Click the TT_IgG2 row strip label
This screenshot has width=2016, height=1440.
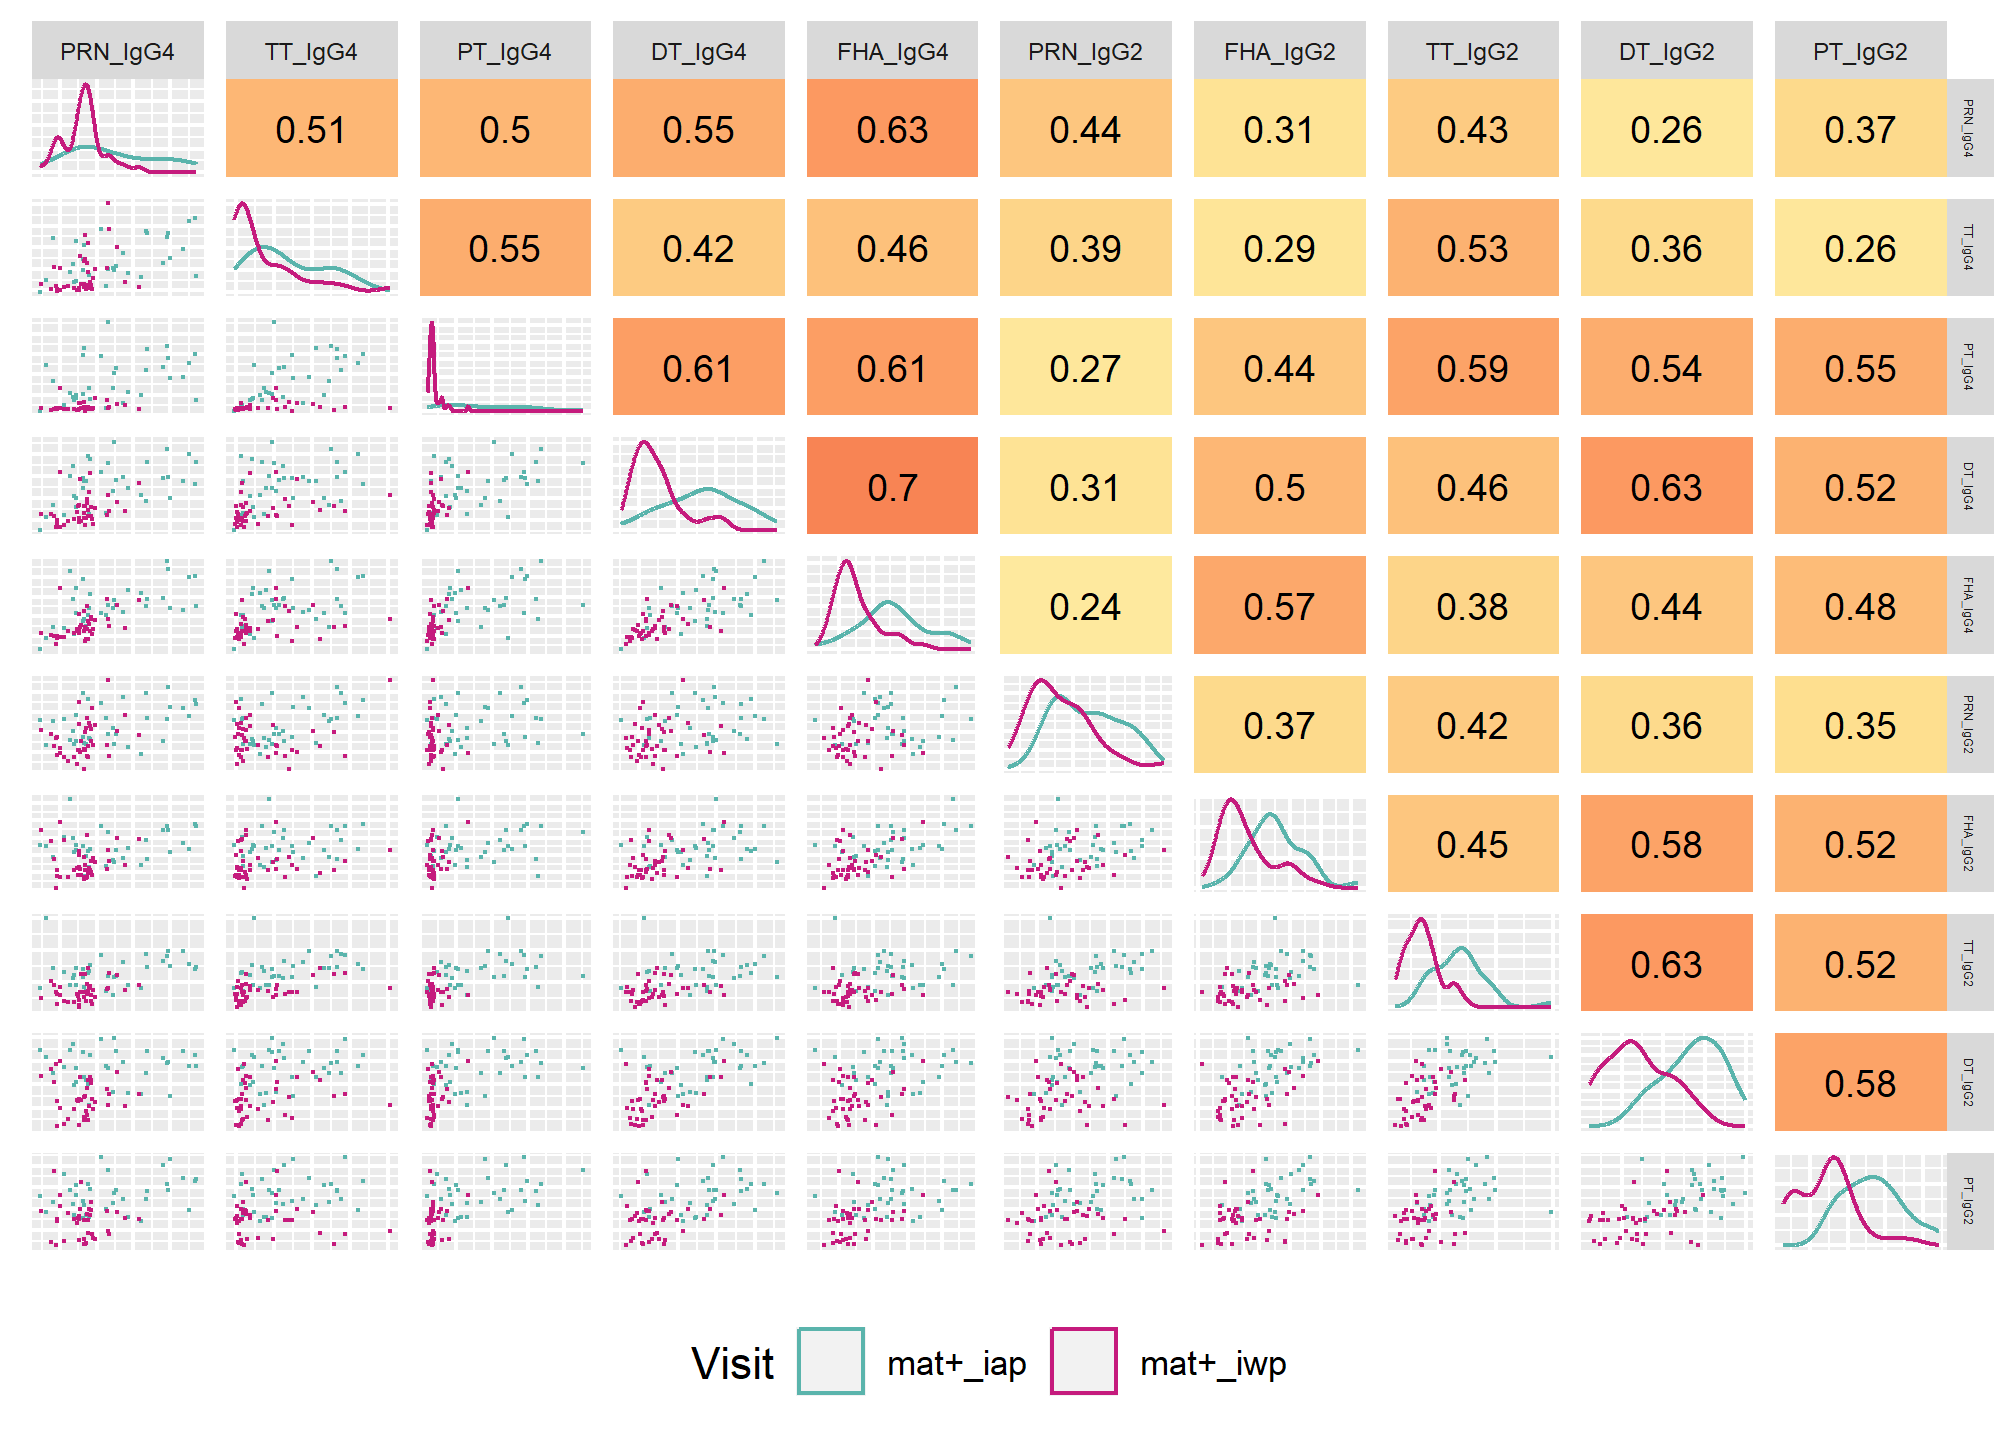1969,963
